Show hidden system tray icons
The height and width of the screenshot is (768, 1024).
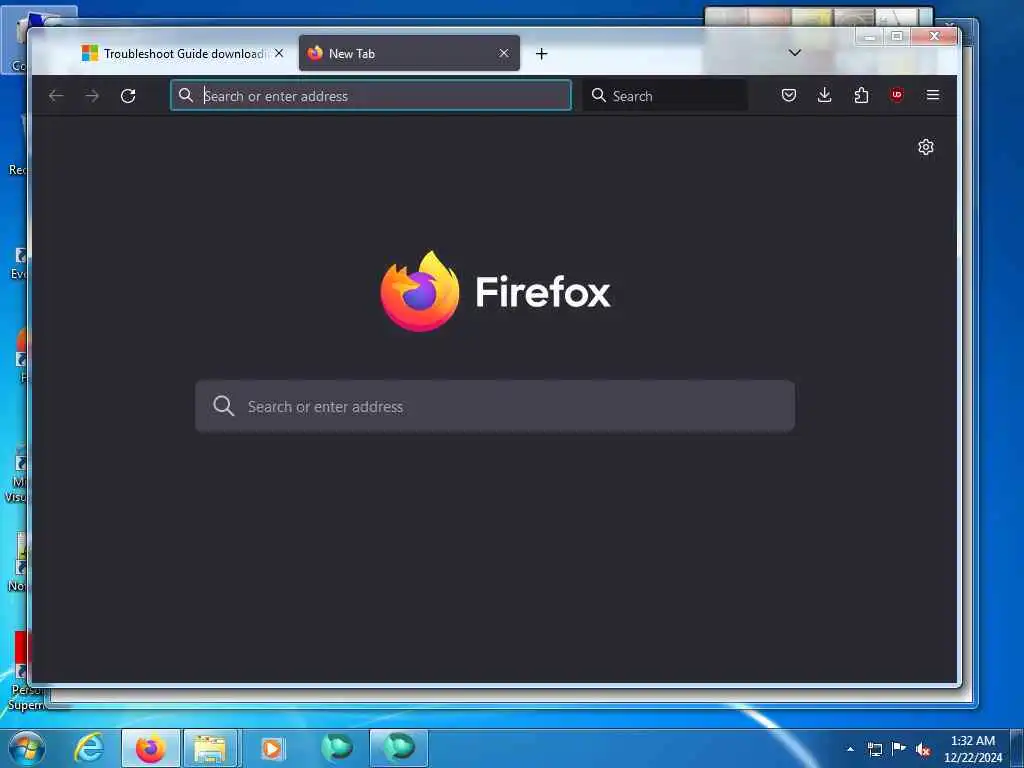pos(850,749)
